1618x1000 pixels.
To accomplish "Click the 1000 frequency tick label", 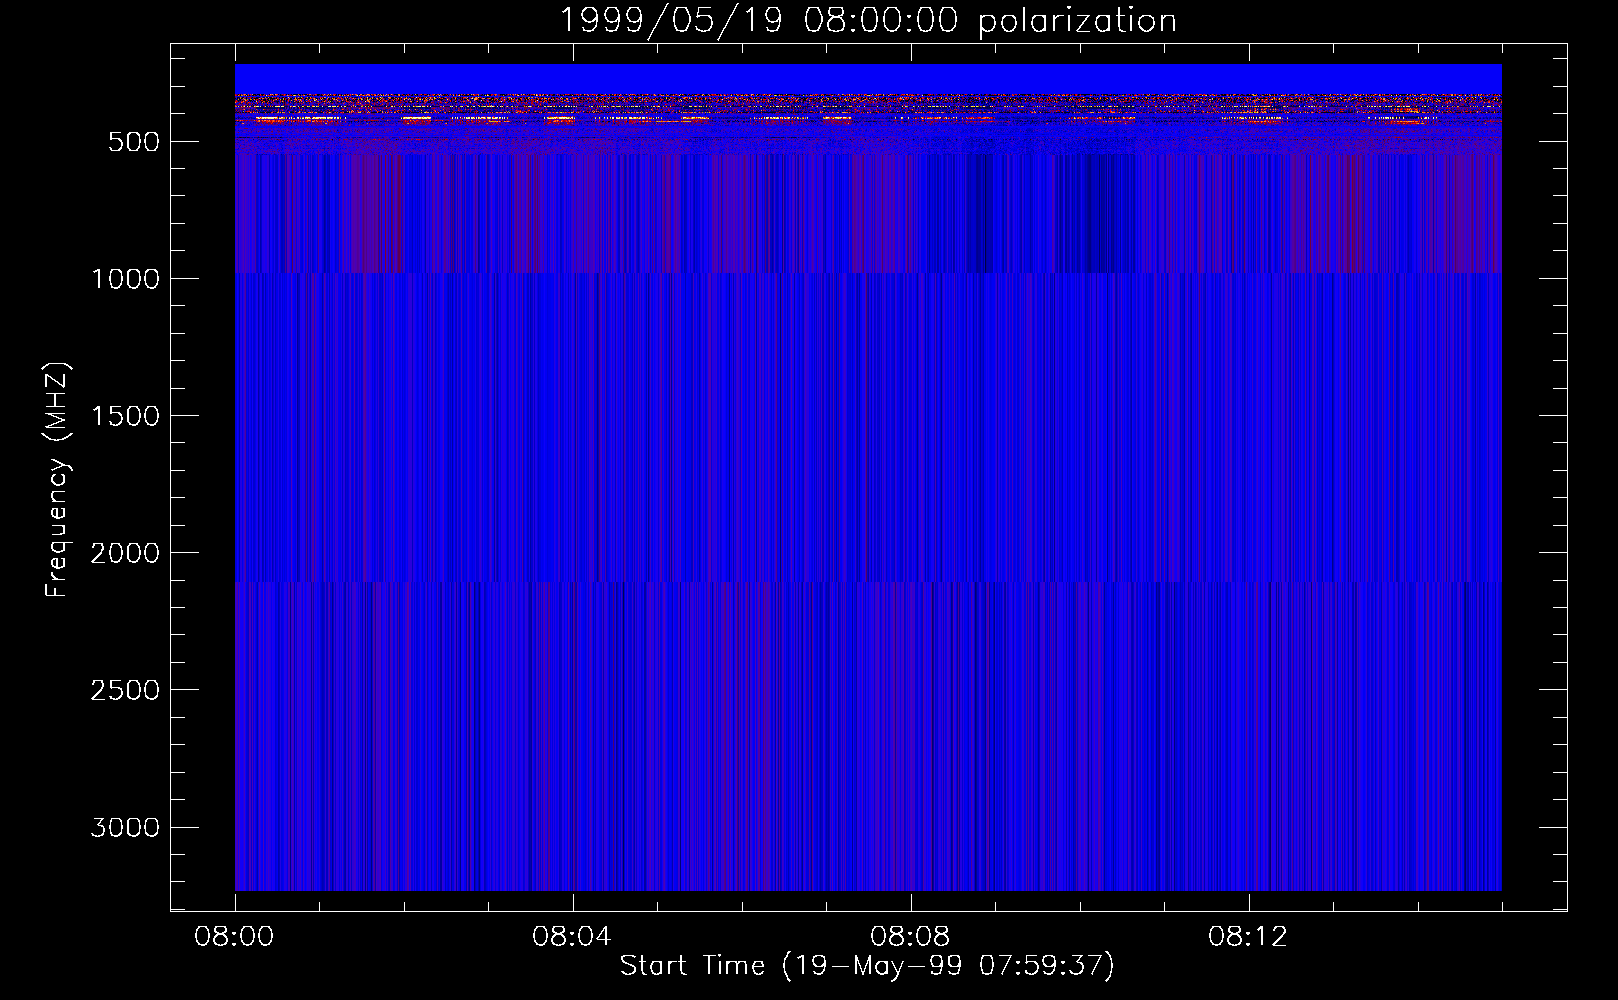I will click(x=125, y=279).
